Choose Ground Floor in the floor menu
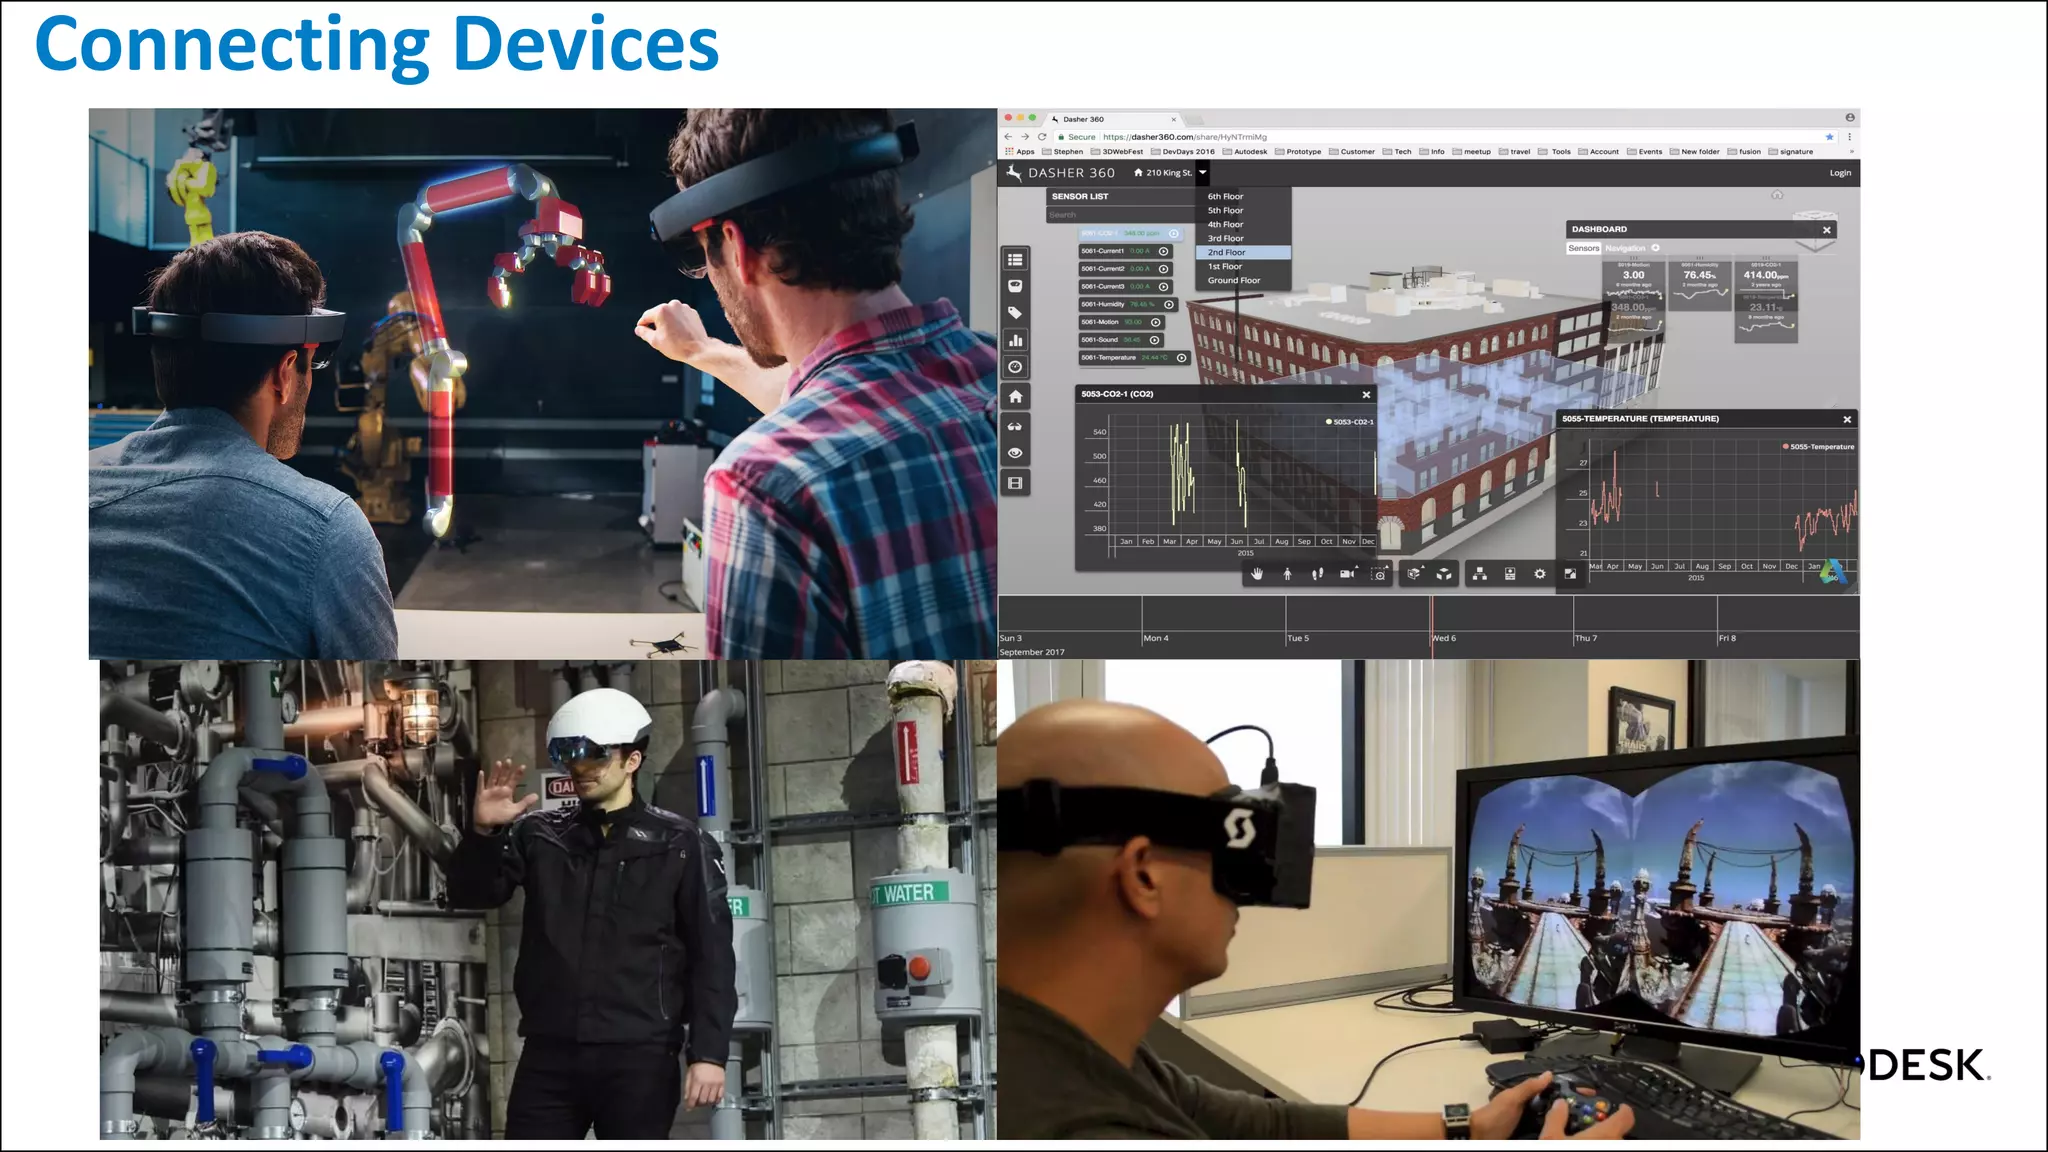The width and height of the screenshot is (2048, 1152). (1234, 281)
